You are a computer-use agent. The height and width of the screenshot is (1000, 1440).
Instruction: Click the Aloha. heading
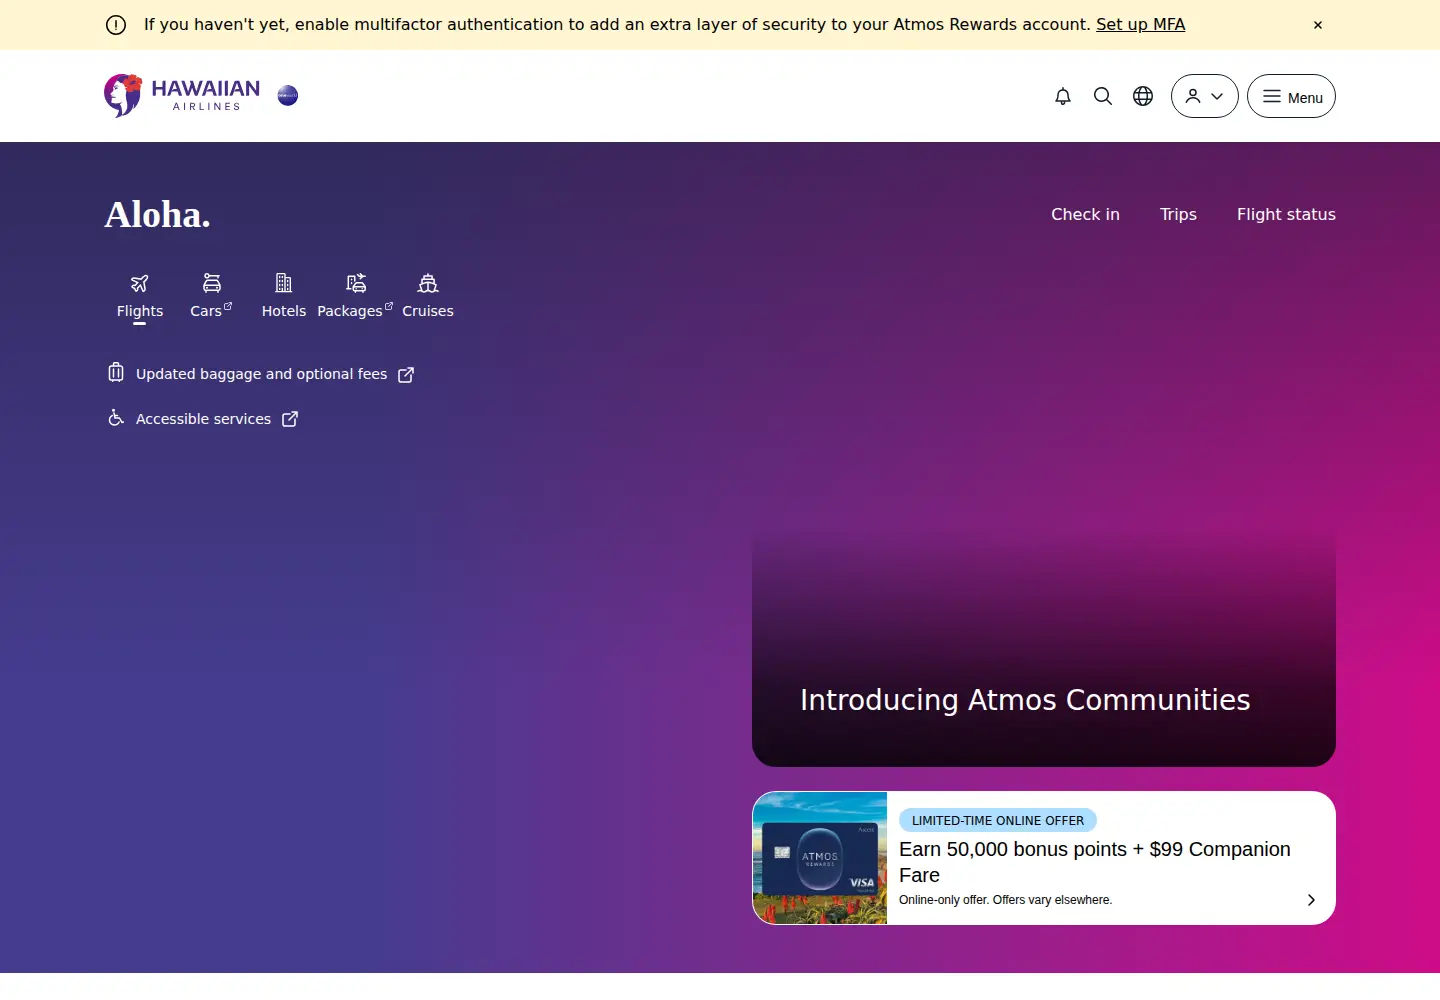[x=158, y=215]
